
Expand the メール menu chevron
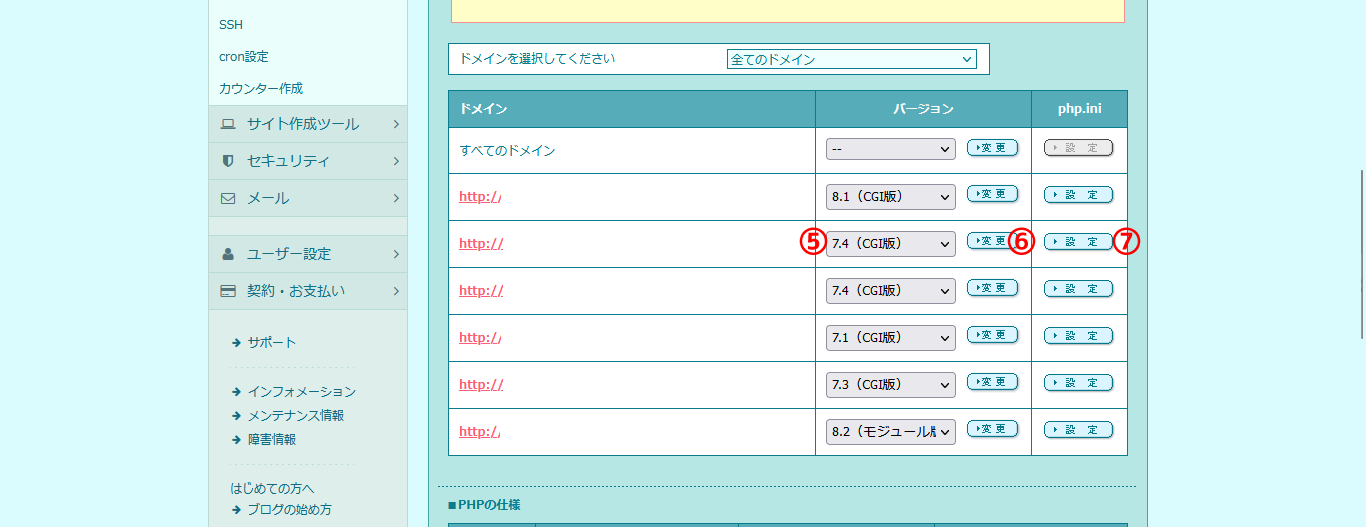(396, 198)
